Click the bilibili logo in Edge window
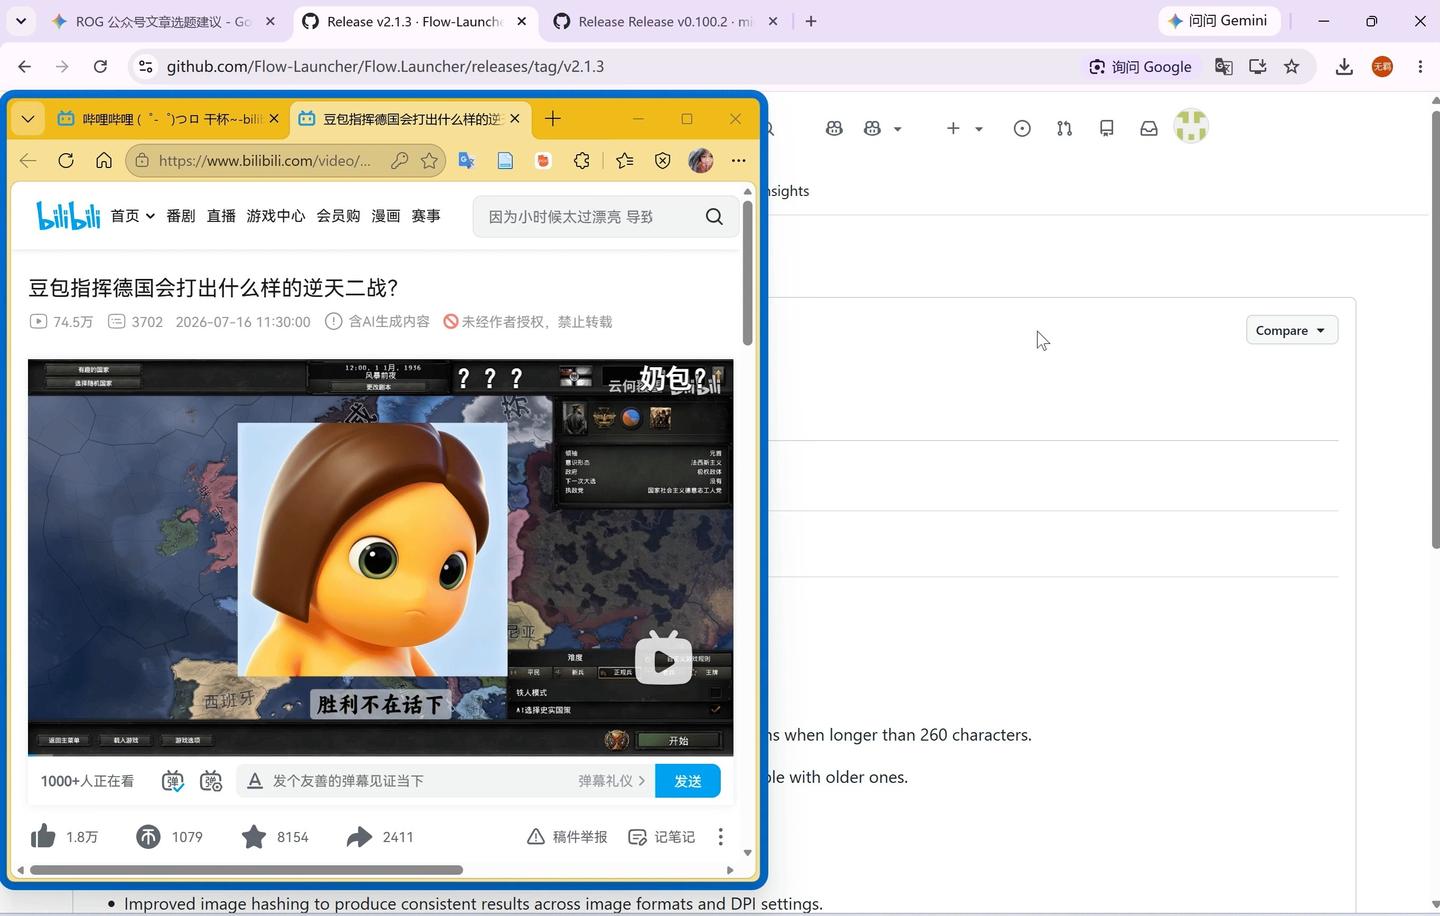 tap(68, 215)
